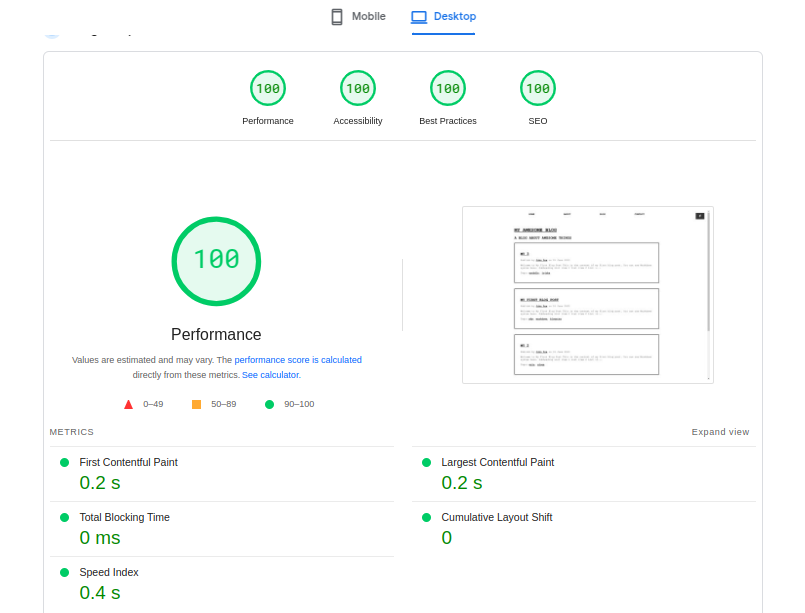Open the Best Practices score gauge
The width and height of the screenshot is (805, 613).
[x=448, y=88]
